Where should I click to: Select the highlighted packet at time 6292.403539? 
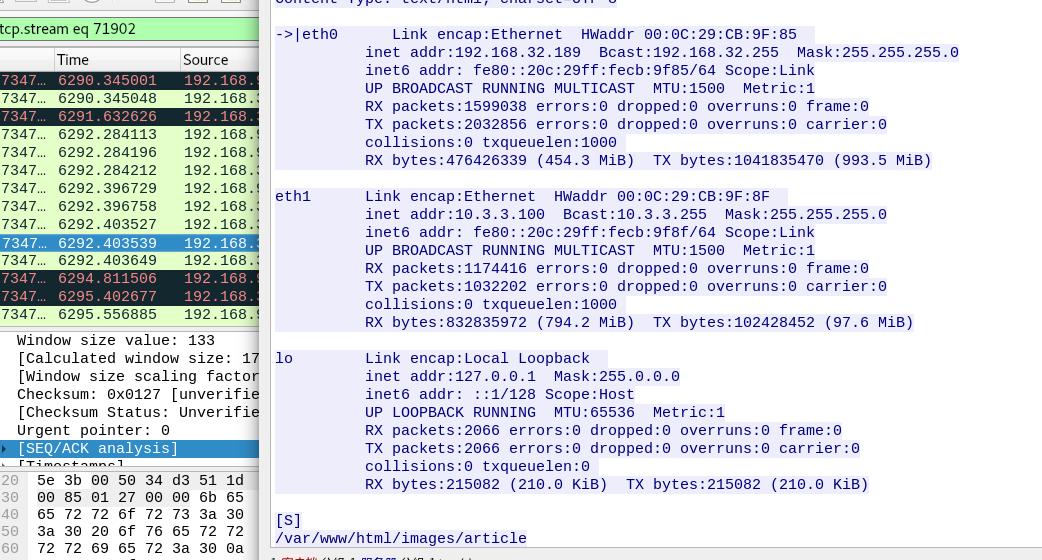click(x=107, y=243)
